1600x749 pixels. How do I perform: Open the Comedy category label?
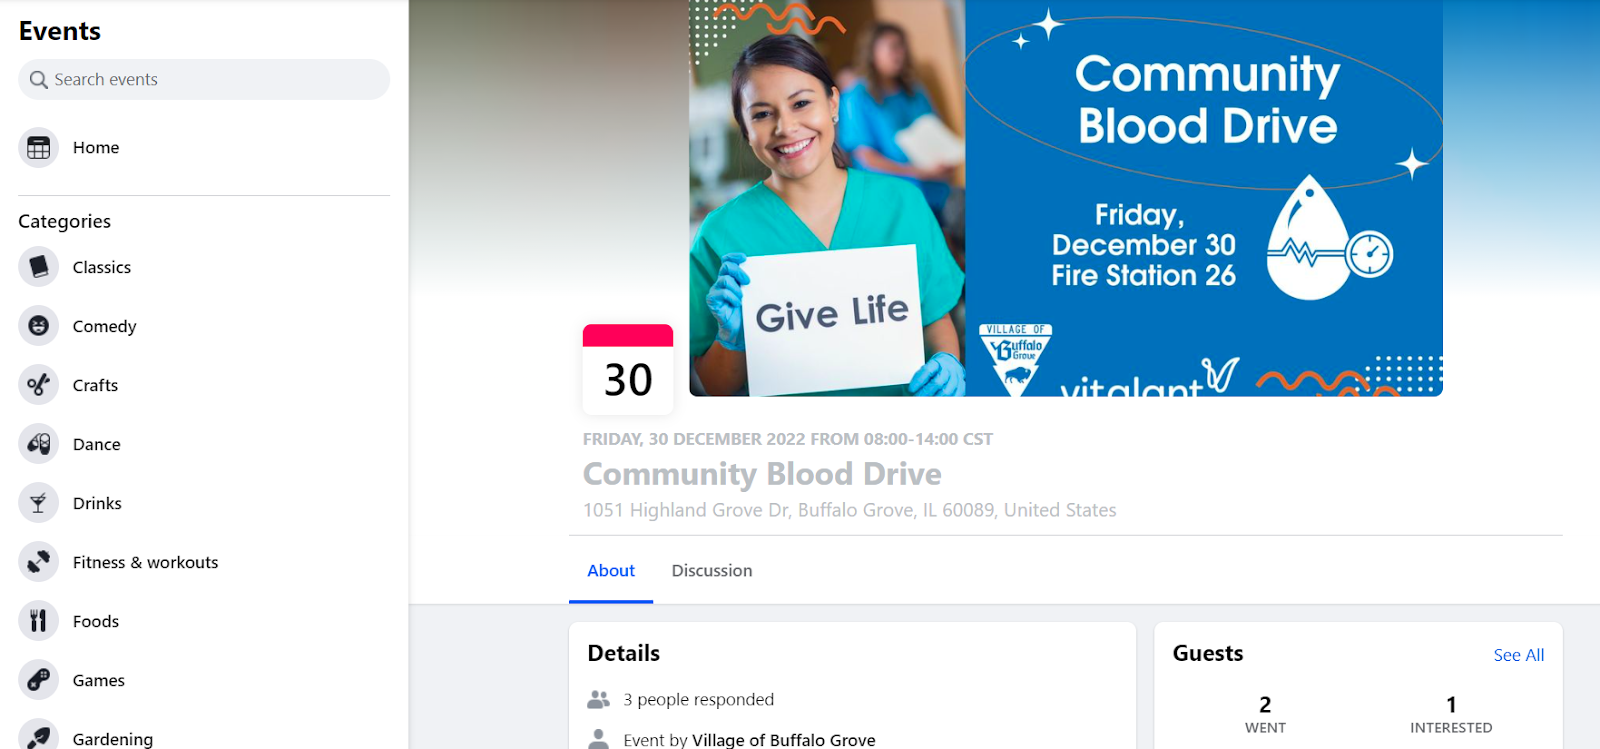pos(104,326)
